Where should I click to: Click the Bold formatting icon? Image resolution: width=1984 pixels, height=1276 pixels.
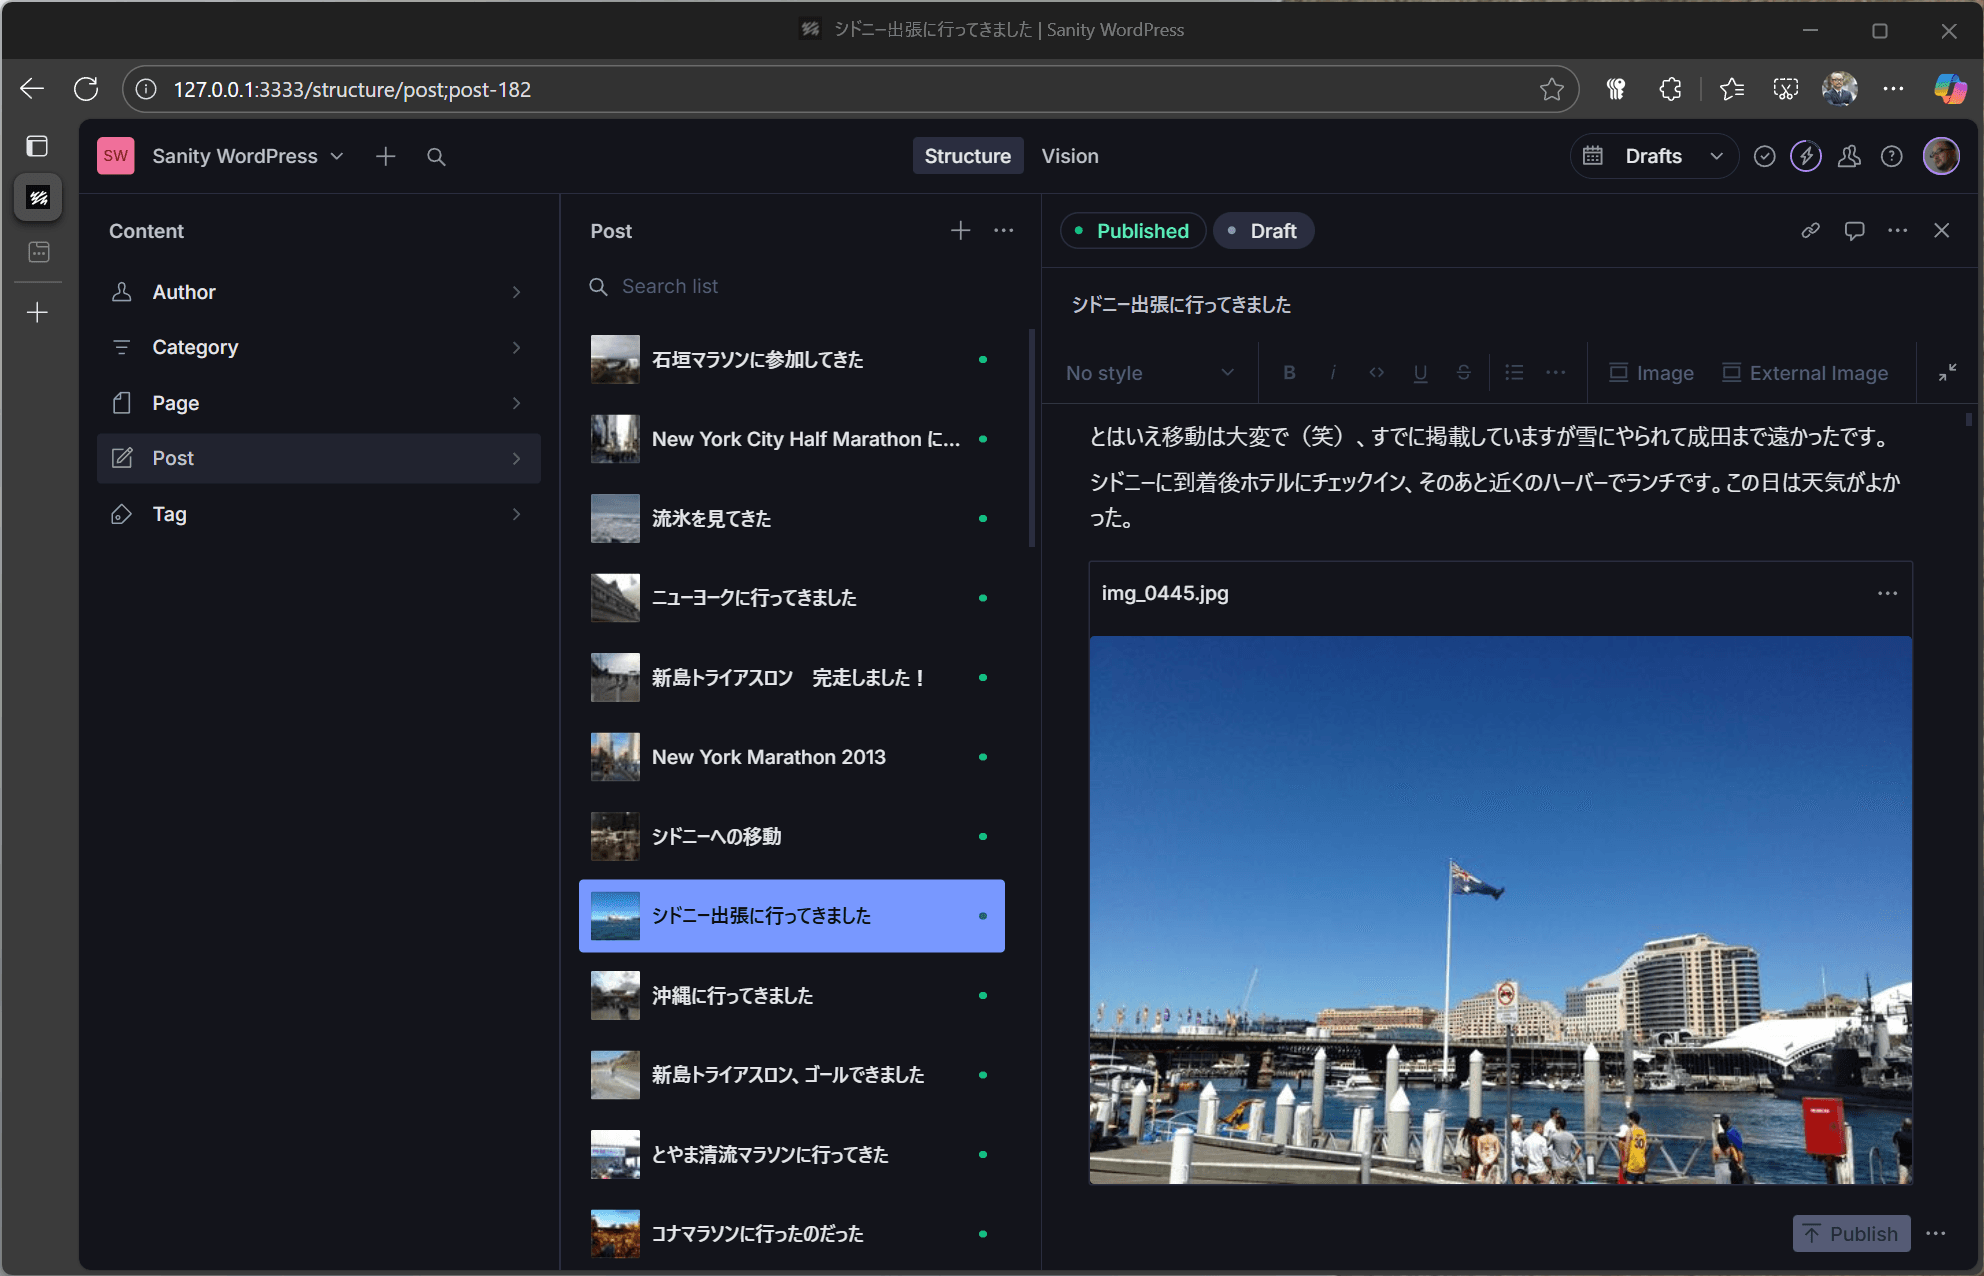coord(1289,373)
